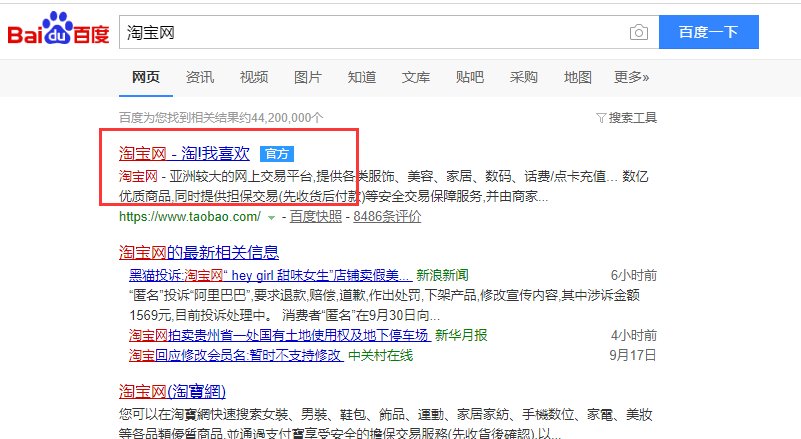Open result 淘宝网 - 淘!我喜欢
Screen dimensions: 801x439
pyautogui.click(x=184, y=153)
